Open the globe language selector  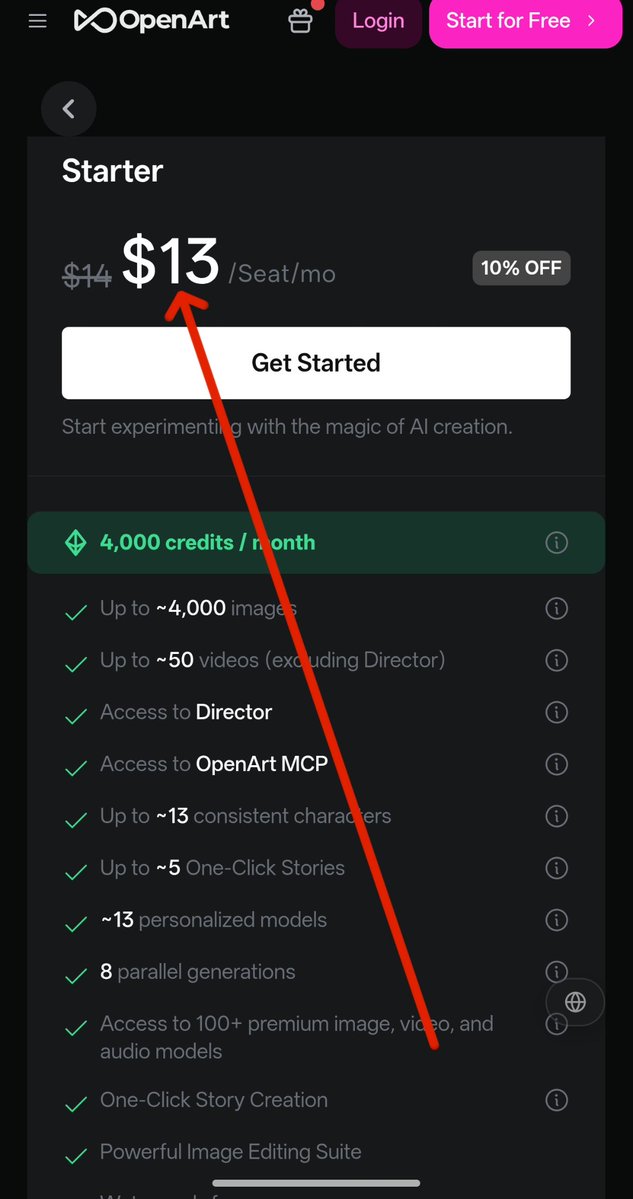pos(576,1002)
